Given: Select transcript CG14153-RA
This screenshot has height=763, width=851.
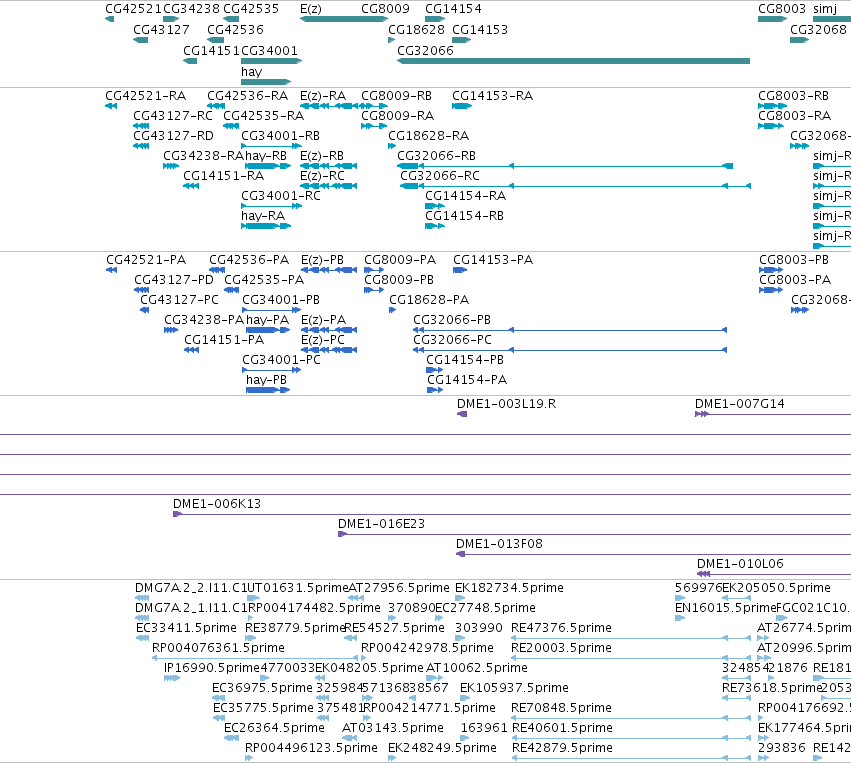Looking at the screenshot, I should [492, 96].
